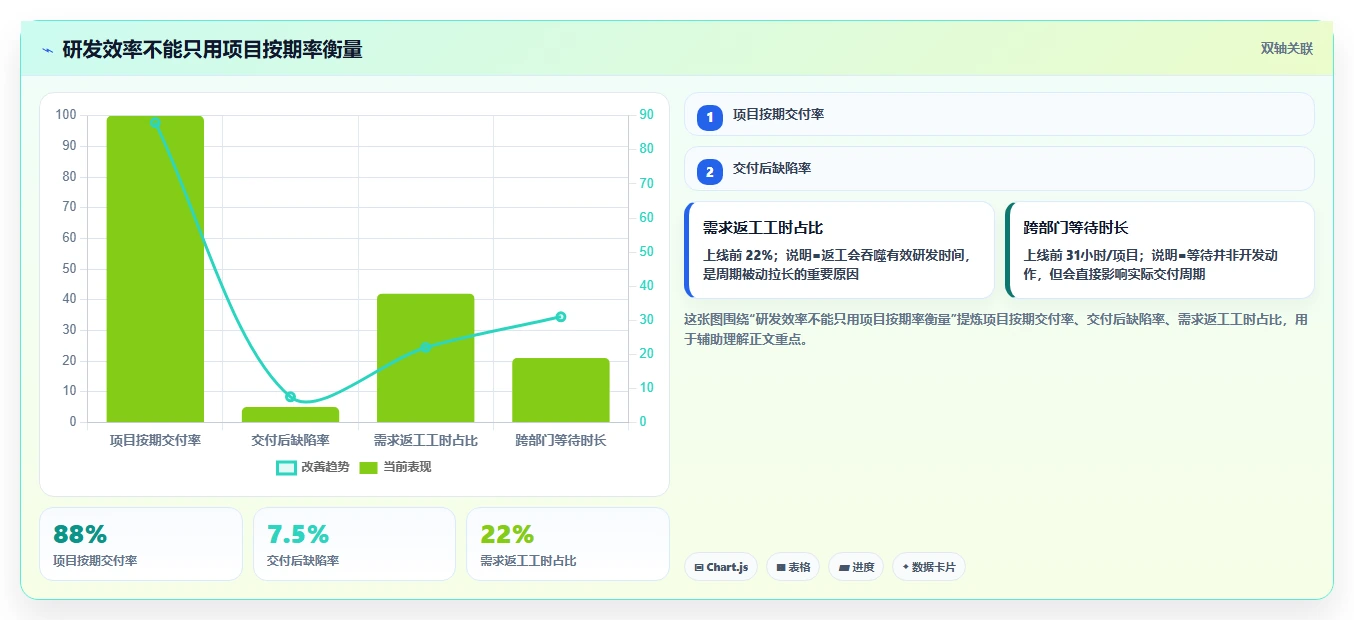This screenshot has height=620, width=1354.
Task: Click the Chart.js tag icon
Action: tap(699, 567)
